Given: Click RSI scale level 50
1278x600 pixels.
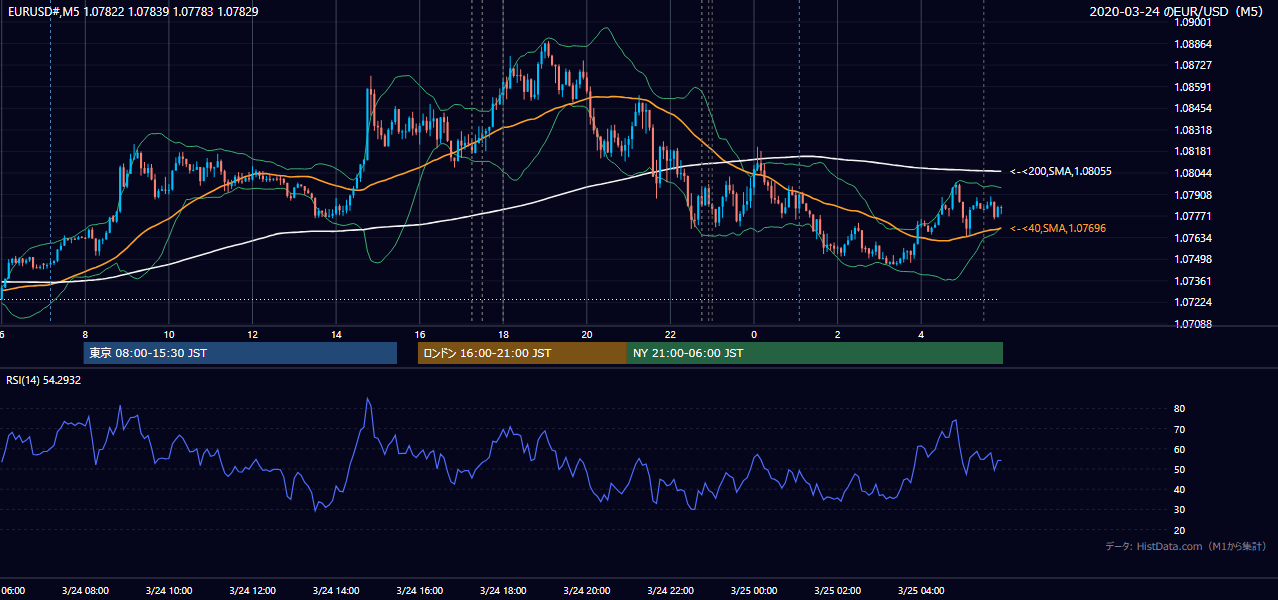Looking at the screenshot, I should coord(1180,469).
